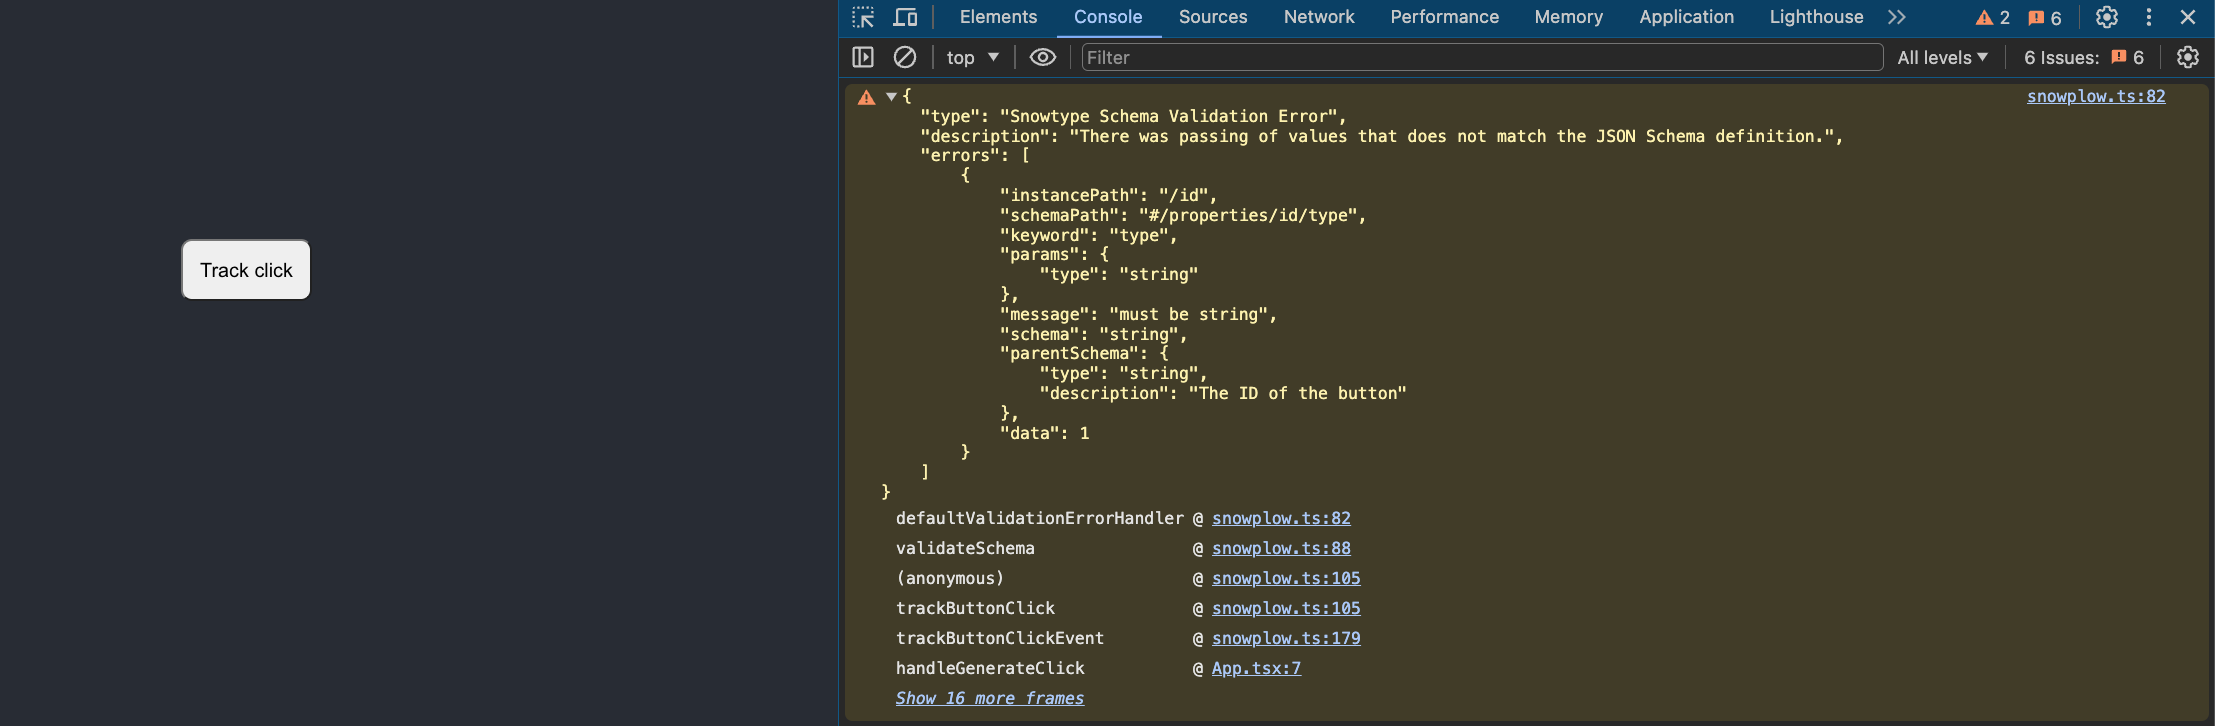Create live expression with eye icon
This screenshot has width=2215, height=726.
[x=1042, y=57]
